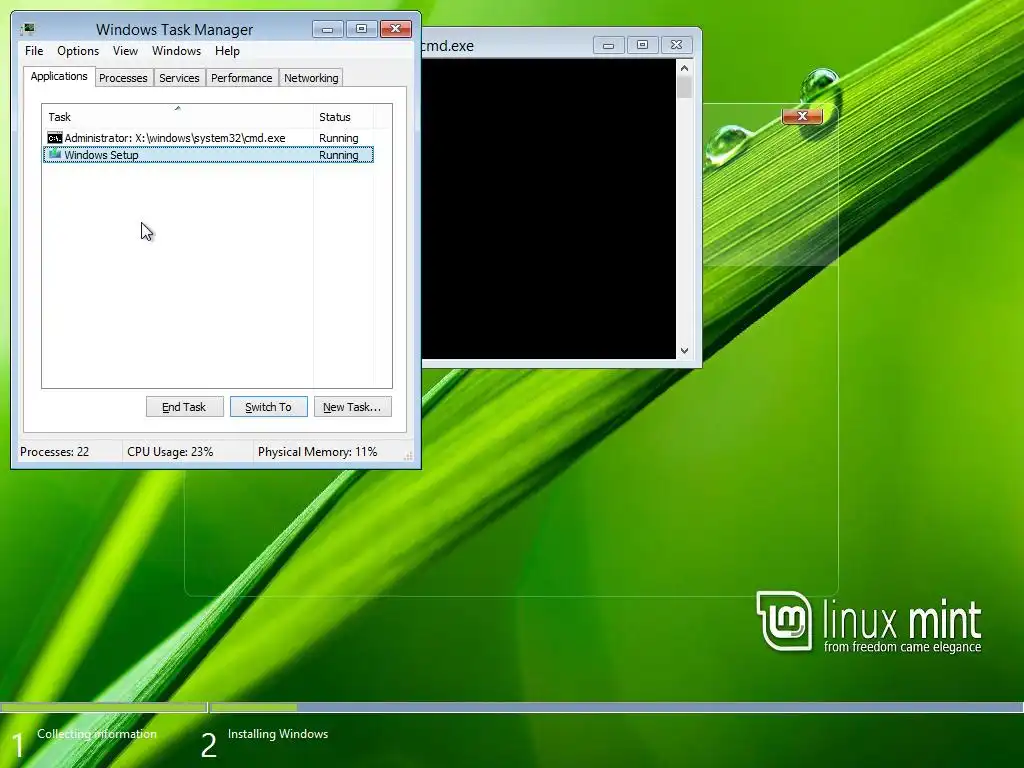This screenshot has width=1024, height=768.
Task: Open the View menu
Action: pyautogui.click(x=125, y=51)
